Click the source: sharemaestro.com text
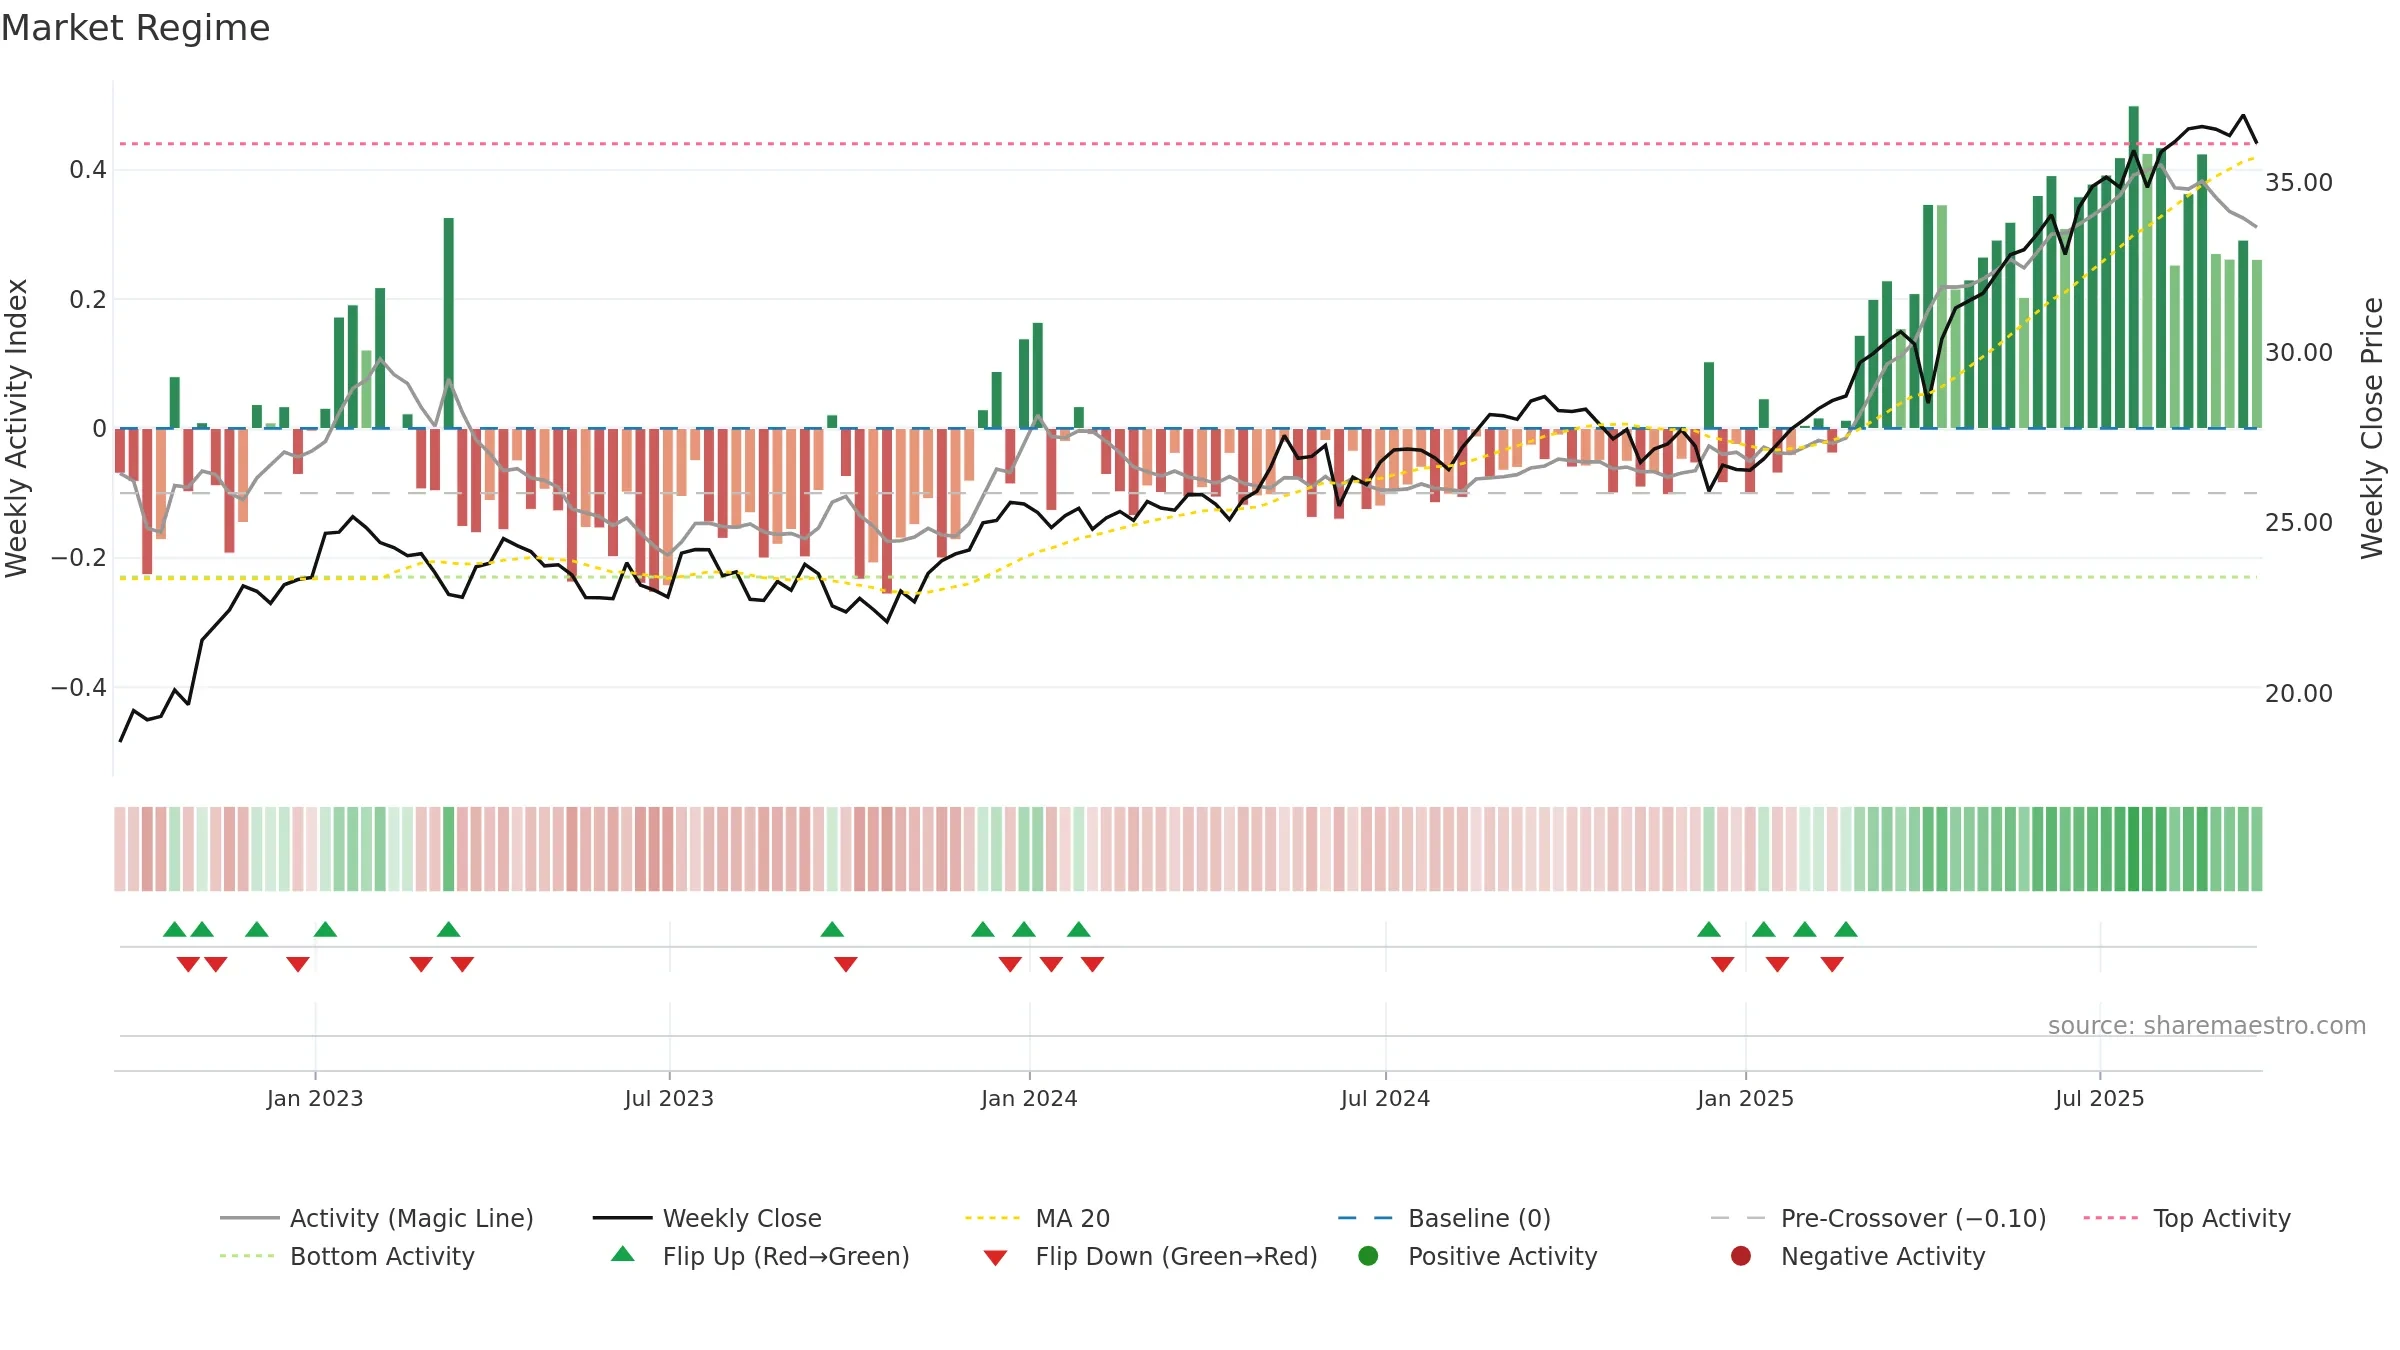The image size is (2400, 1350). 2207,1025
